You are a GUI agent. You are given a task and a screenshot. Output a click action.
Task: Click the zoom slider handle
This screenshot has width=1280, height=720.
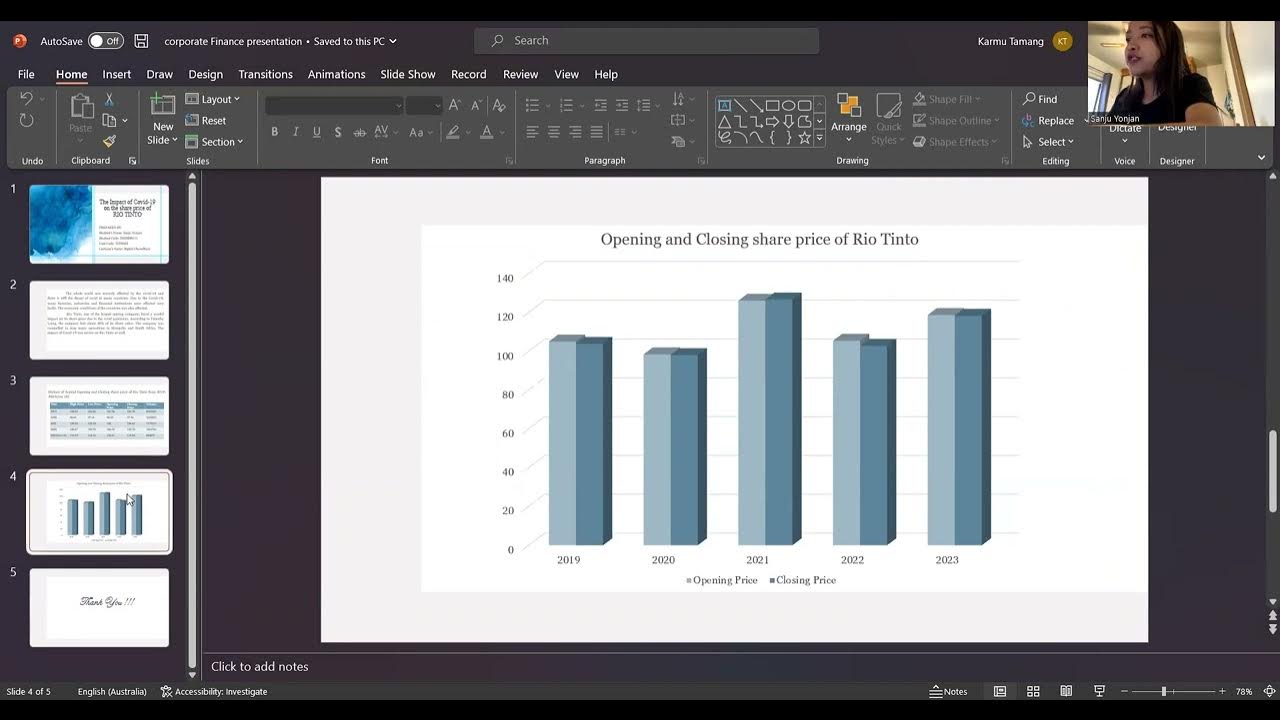tap(1163, 691)
